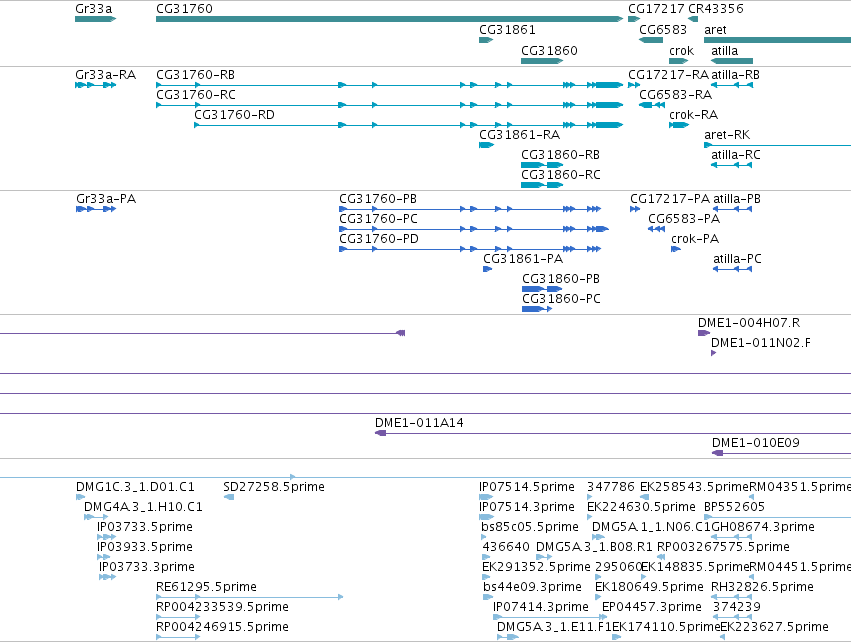Select EST DMG1C.3_1.D01.C1
Image resolution: width=851 pixels, height=642 pixels.
tap(135, 487)
